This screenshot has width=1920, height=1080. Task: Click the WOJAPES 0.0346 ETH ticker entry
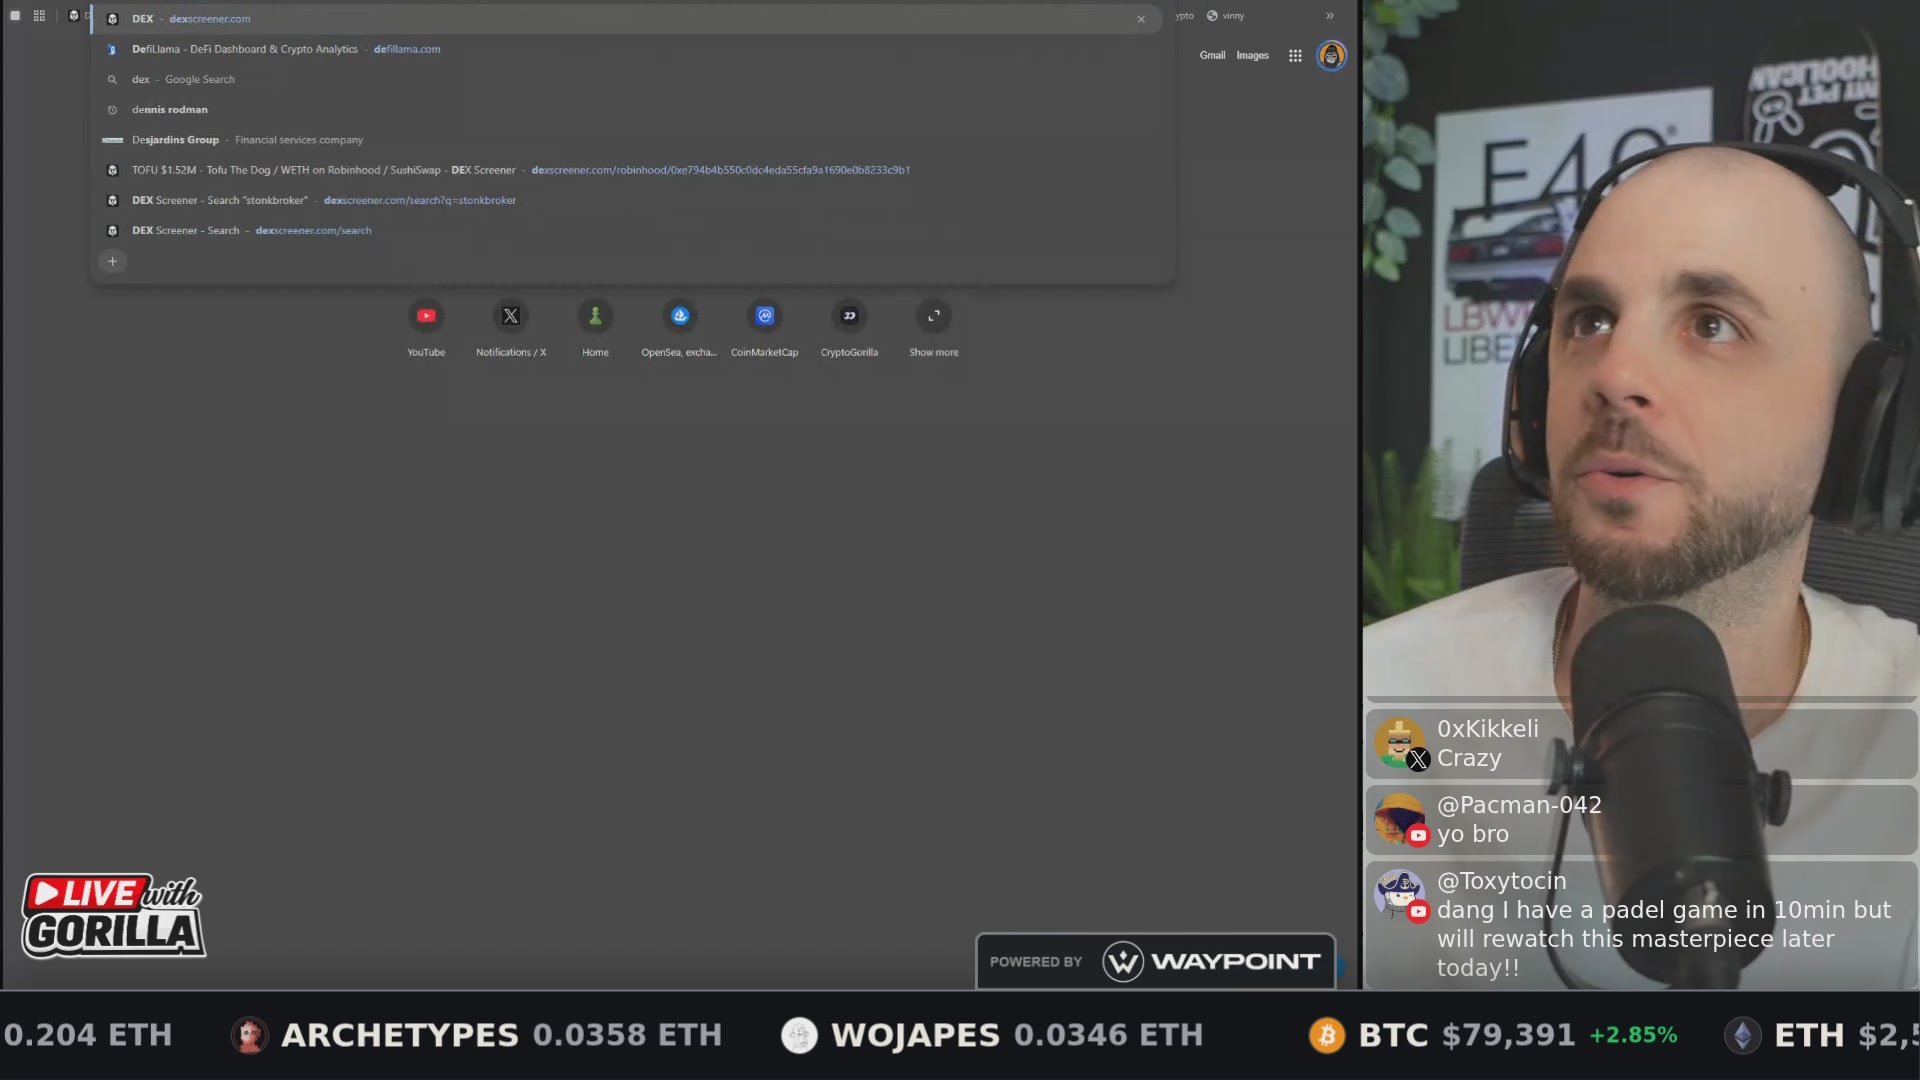992,1035
